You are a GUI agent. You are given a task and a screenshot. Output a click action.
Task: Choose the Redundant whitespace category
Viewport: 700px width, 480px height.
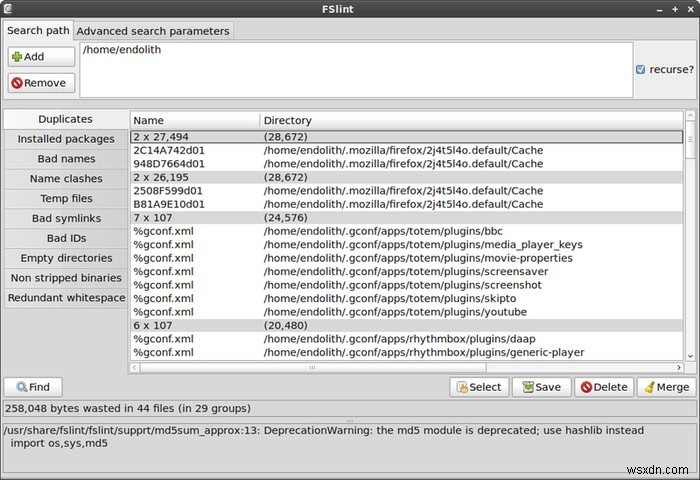[66, 298]
